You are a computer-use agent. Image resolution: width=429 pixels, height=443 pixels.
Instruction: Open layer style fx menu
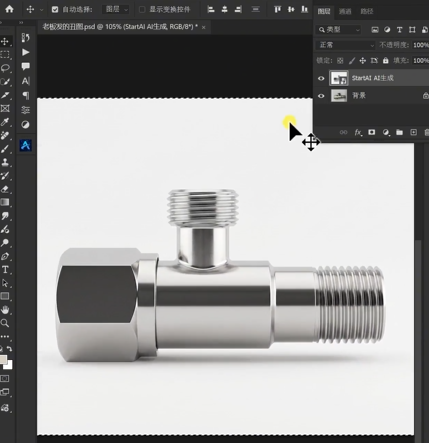[358, 132]
